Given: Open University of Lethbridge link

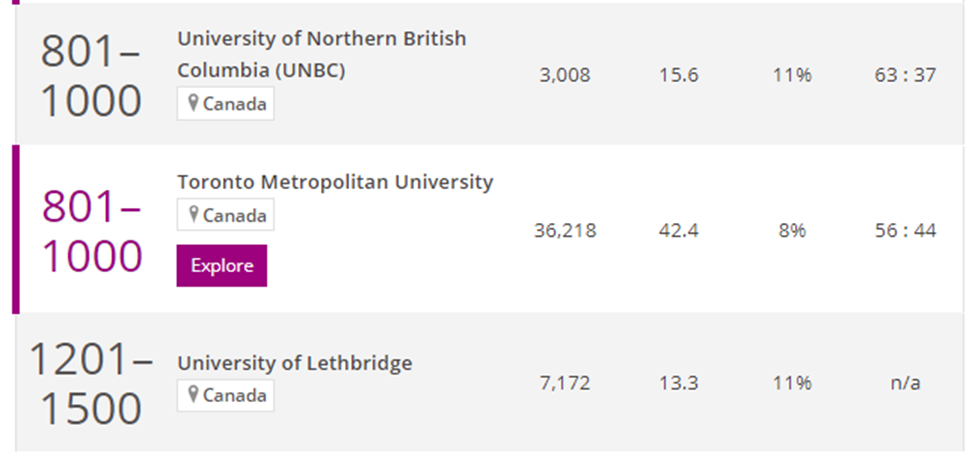Looking at the screenshot, I should coord(294,363).
